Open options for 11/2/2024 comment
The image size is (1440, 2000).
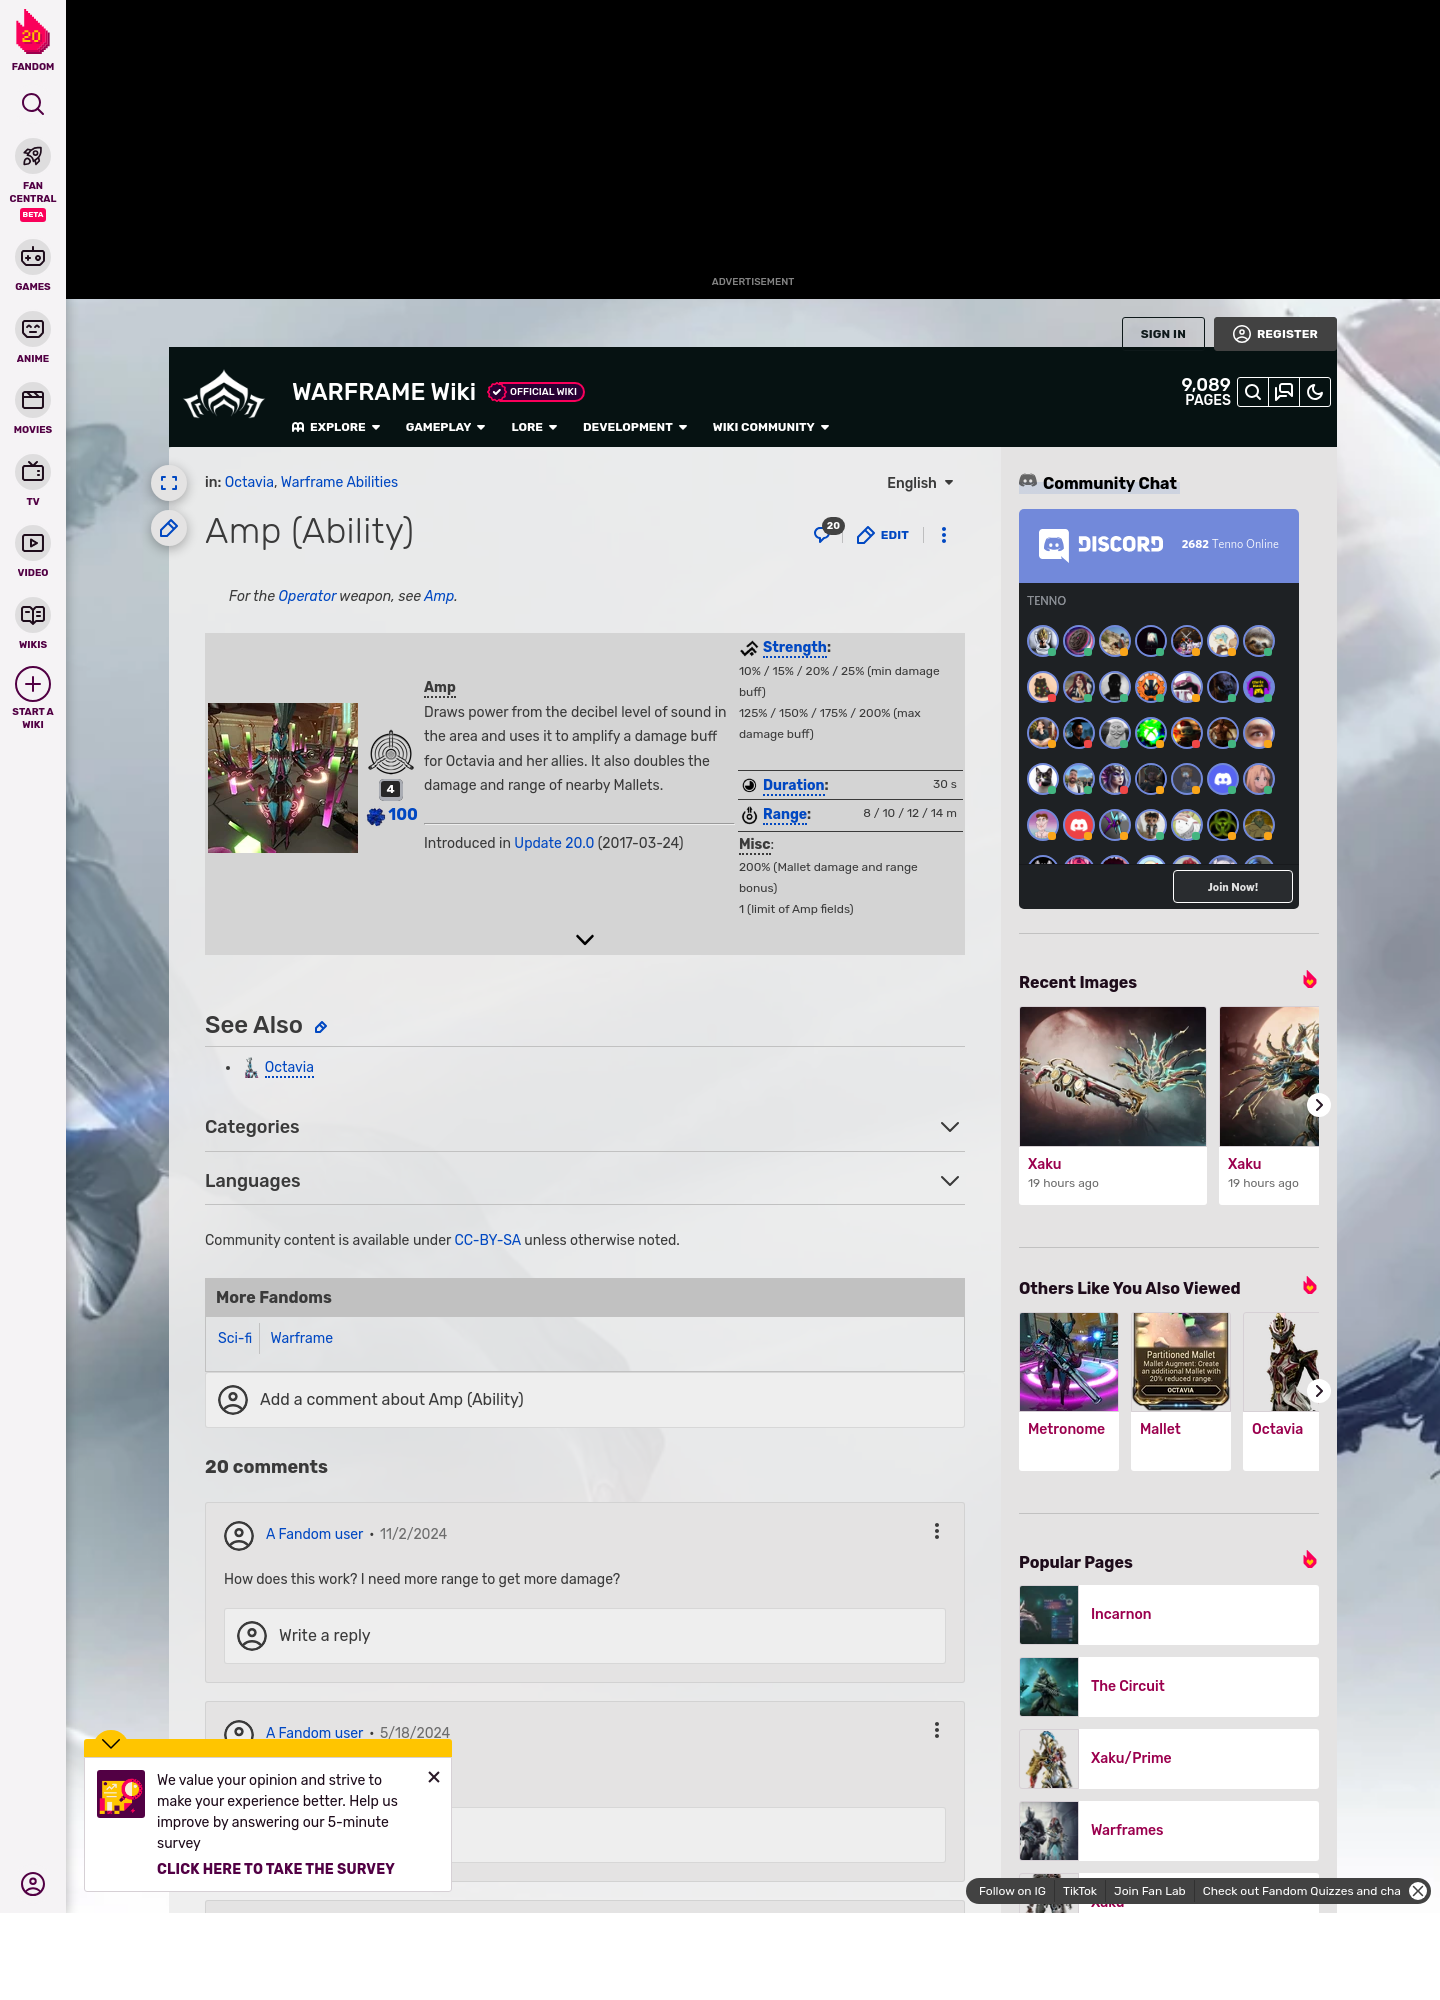click(937, 1531)
